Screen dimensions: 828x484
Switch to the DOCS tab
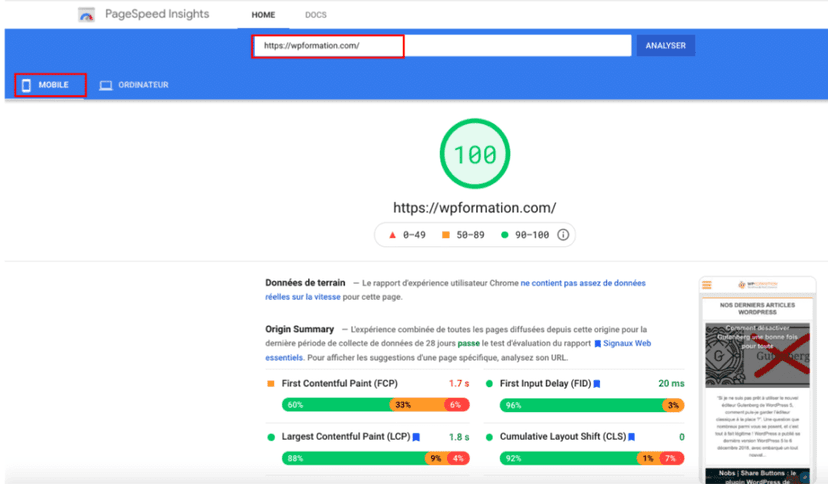click(315, 15)
